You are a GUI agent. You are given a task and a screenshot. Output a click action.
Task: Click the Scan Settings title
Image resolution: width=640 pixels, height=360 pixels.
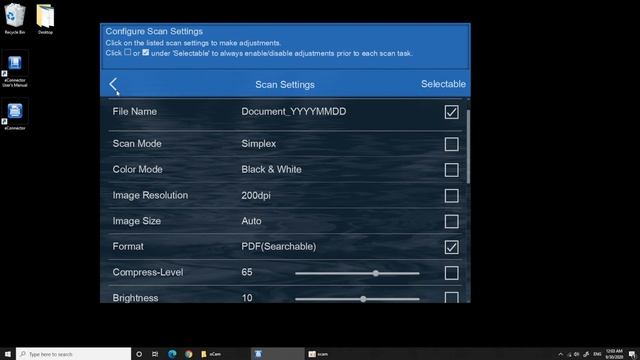(285, 84)
